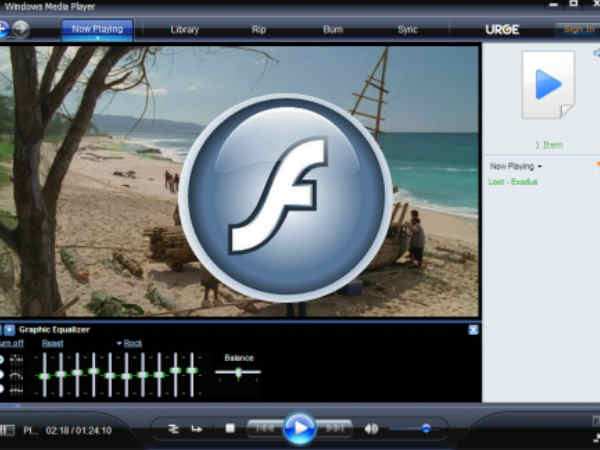Click the Balance slider
600x450 pixels.
[238, 372]
